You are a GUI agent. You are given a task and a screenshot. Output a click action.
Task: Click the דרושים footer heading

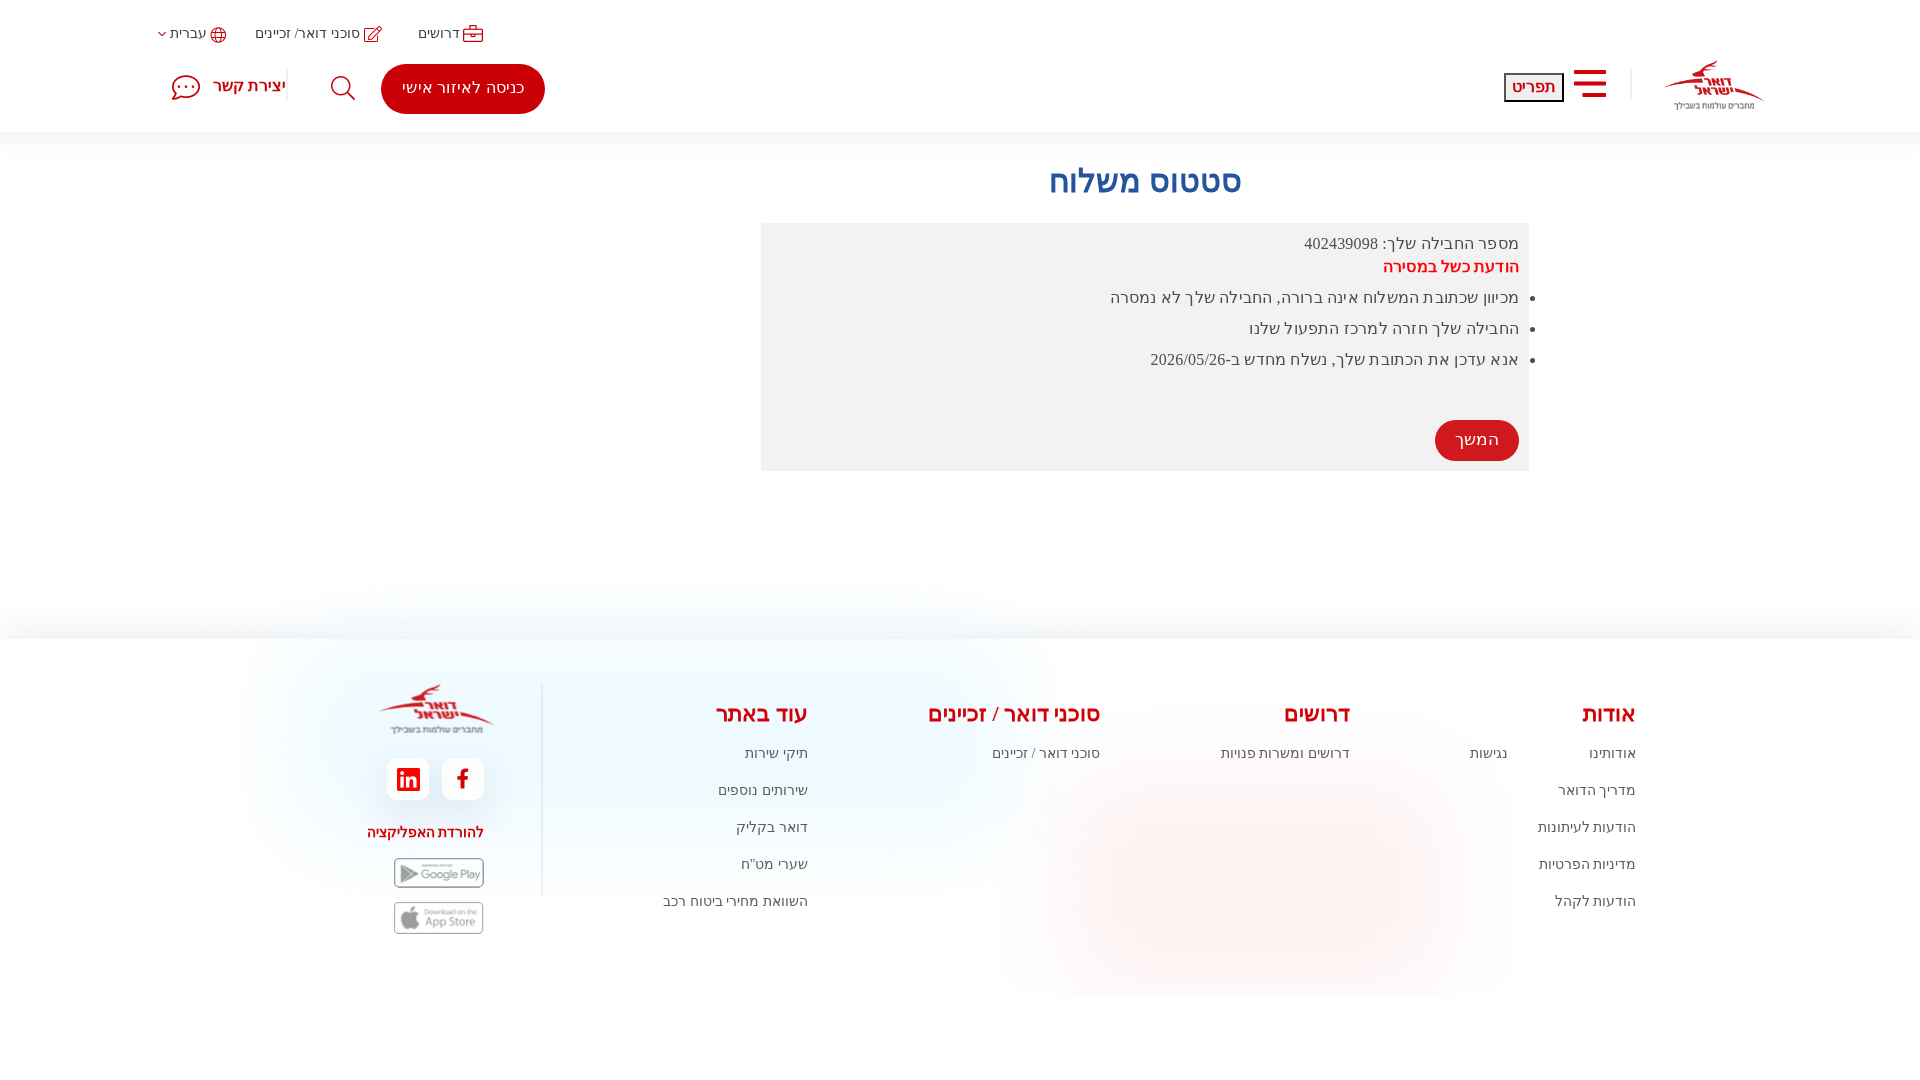(1317, 715)
